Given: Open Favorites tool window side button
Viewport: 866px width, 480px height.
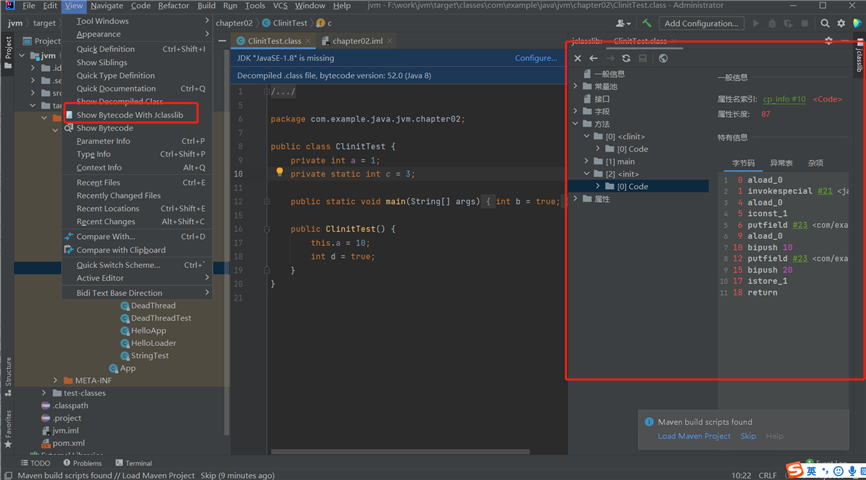Looking at the screenshot, I should tap(8, 429).
